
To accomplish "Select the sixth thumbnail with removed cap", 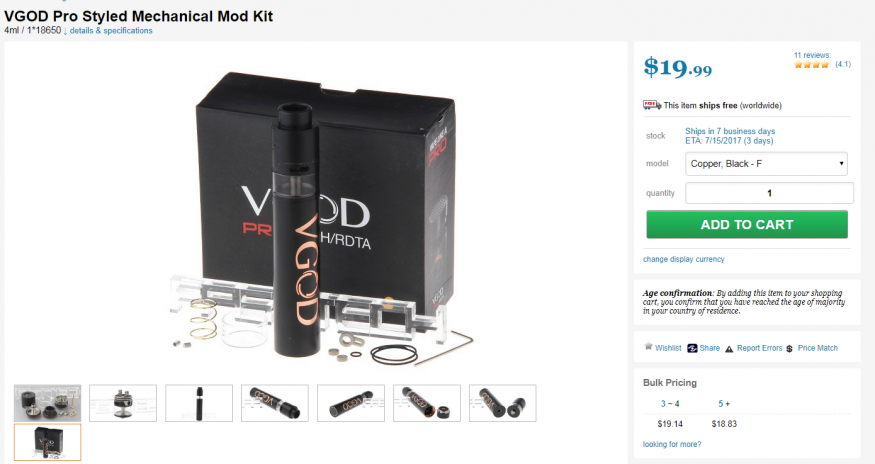I will (426, 403).
